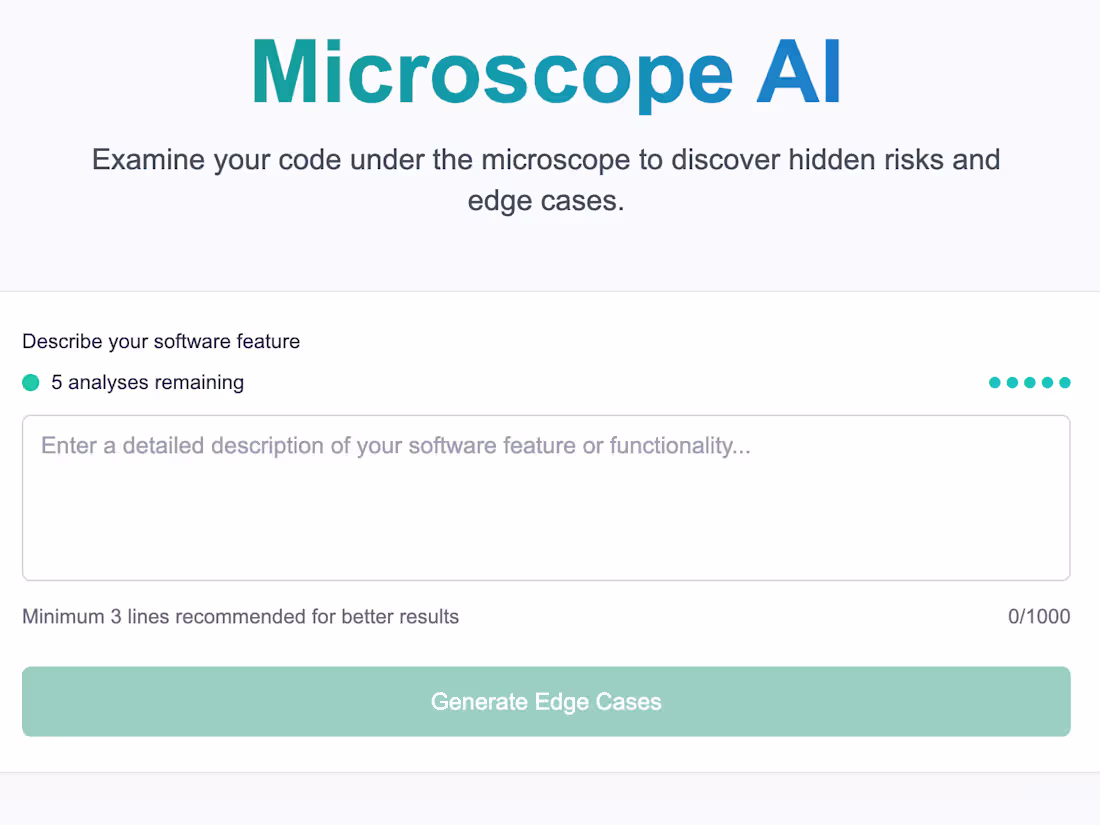
Task: Click the green status dot indicator
Action: [x=30, y=382]
